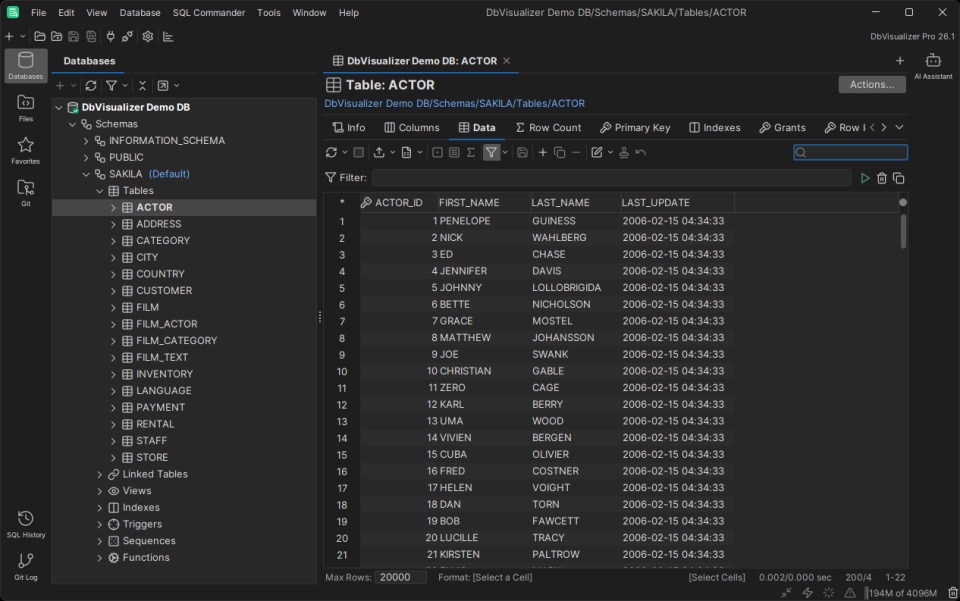Click the form view icon in grid toolbar
Viewport: 960px width, 601px height.
click(x=437, y=152)
